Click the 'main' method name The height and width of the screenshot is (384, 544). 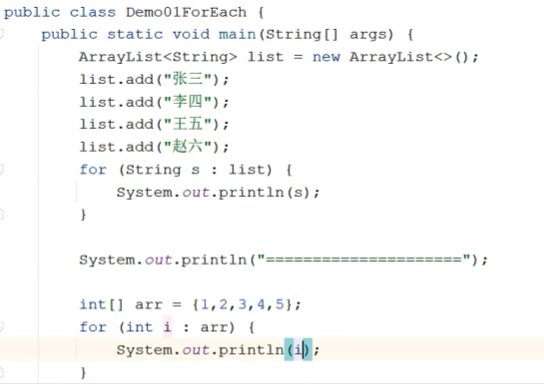click(237, 35)
